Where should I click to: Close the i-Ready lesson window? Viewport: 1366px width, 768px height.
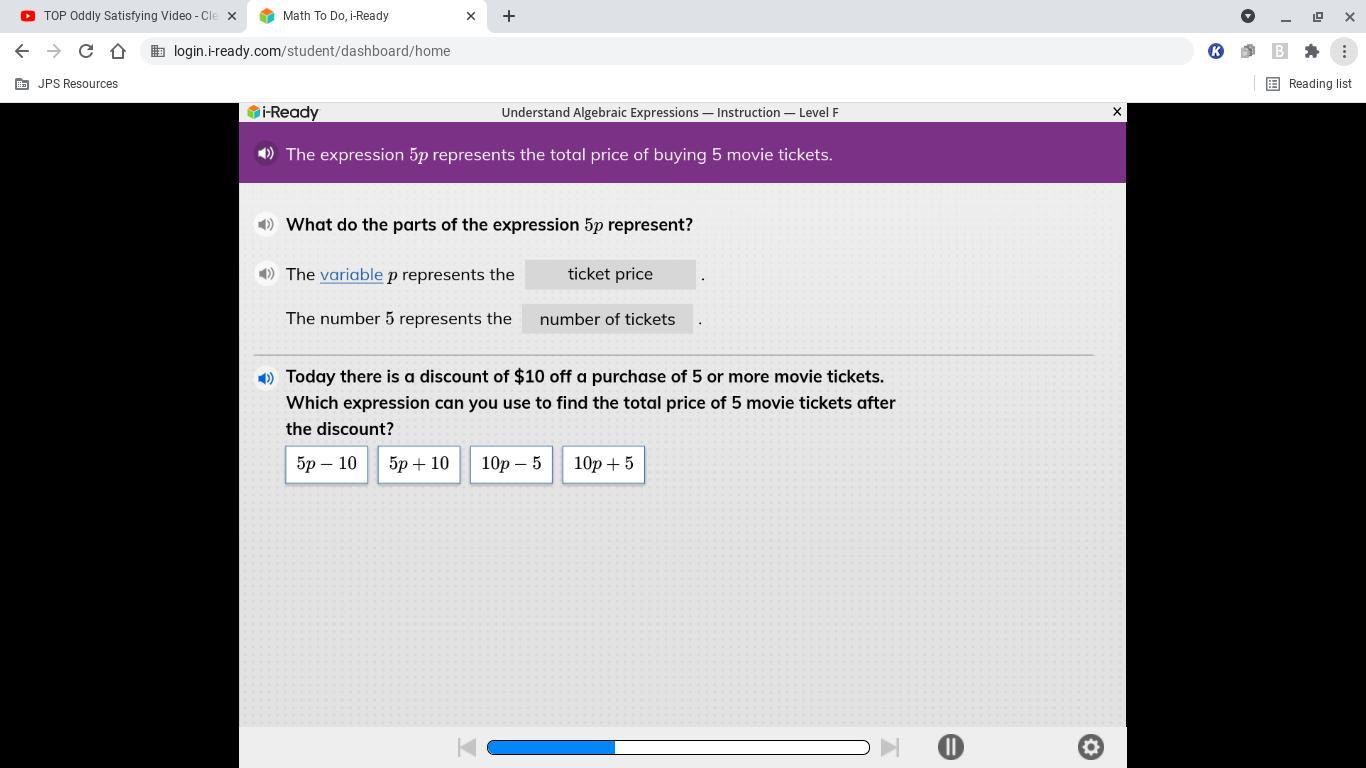1117,112
